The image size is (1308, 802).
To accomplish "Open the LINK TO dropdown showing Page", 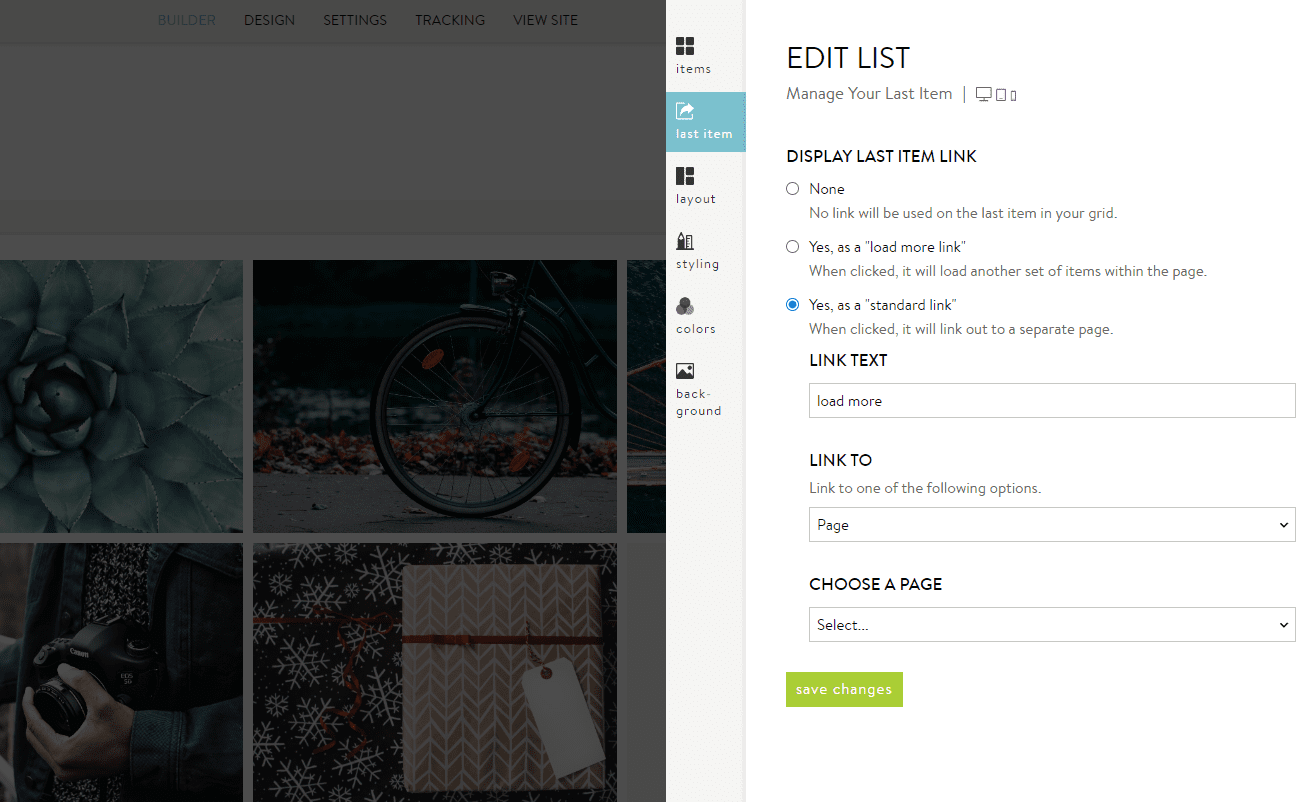I will tap(1051, 524).
